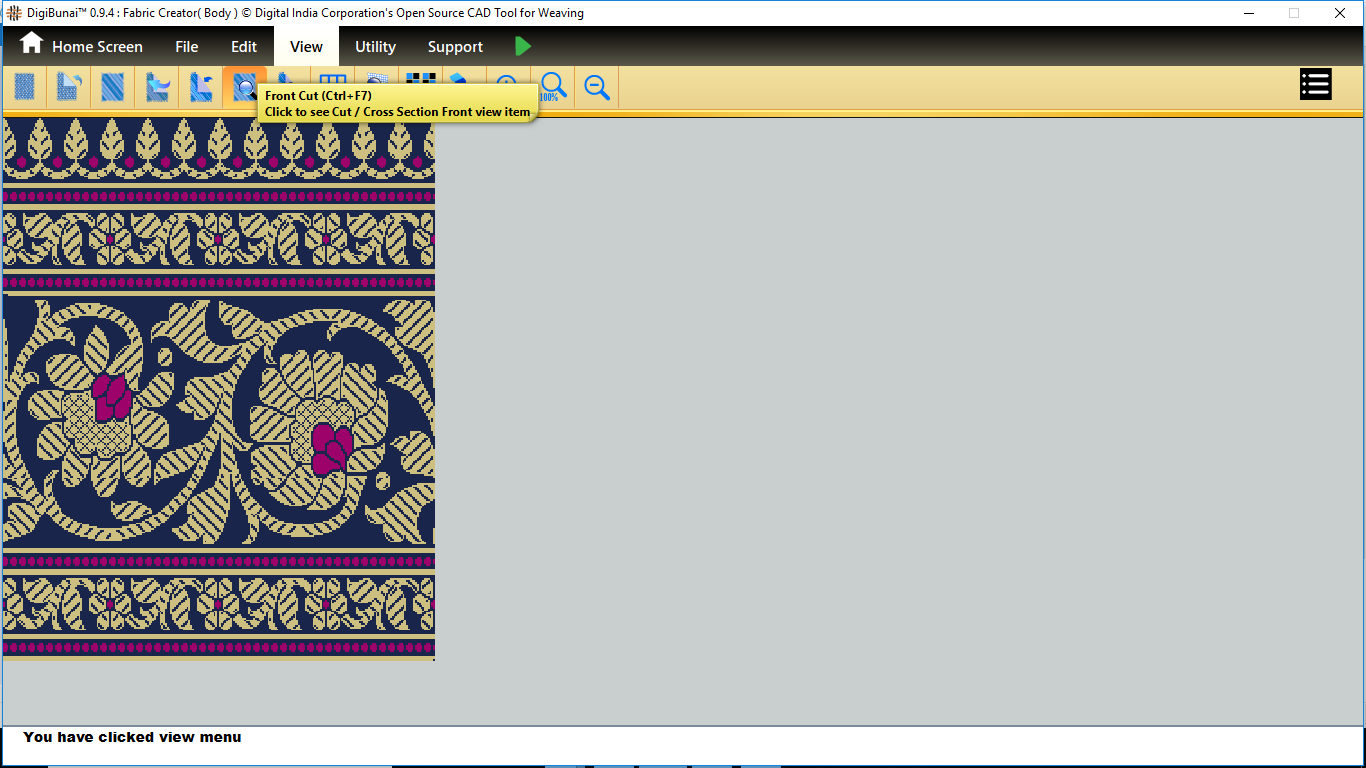The height and width of the screenshot is (768, 1366).
Task: Click the fabric icon with folded corner
Action: coord(68,87)
